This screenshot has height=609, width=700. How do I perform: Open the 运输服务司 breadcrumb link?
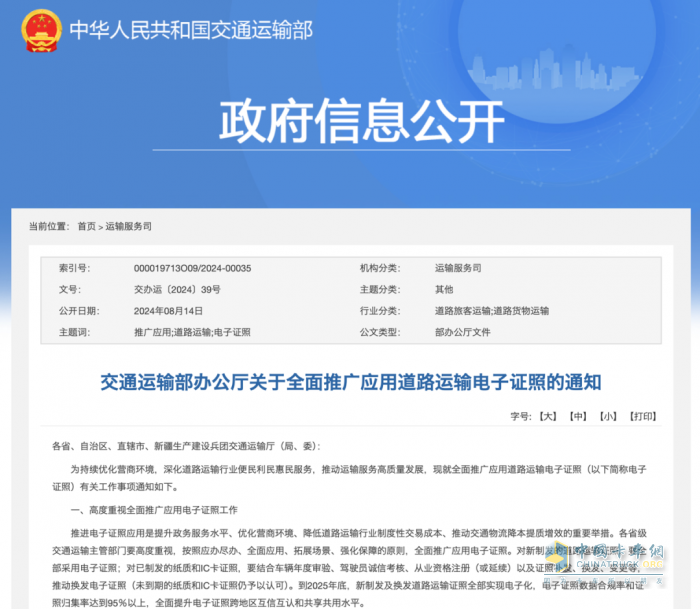point(129,226)
